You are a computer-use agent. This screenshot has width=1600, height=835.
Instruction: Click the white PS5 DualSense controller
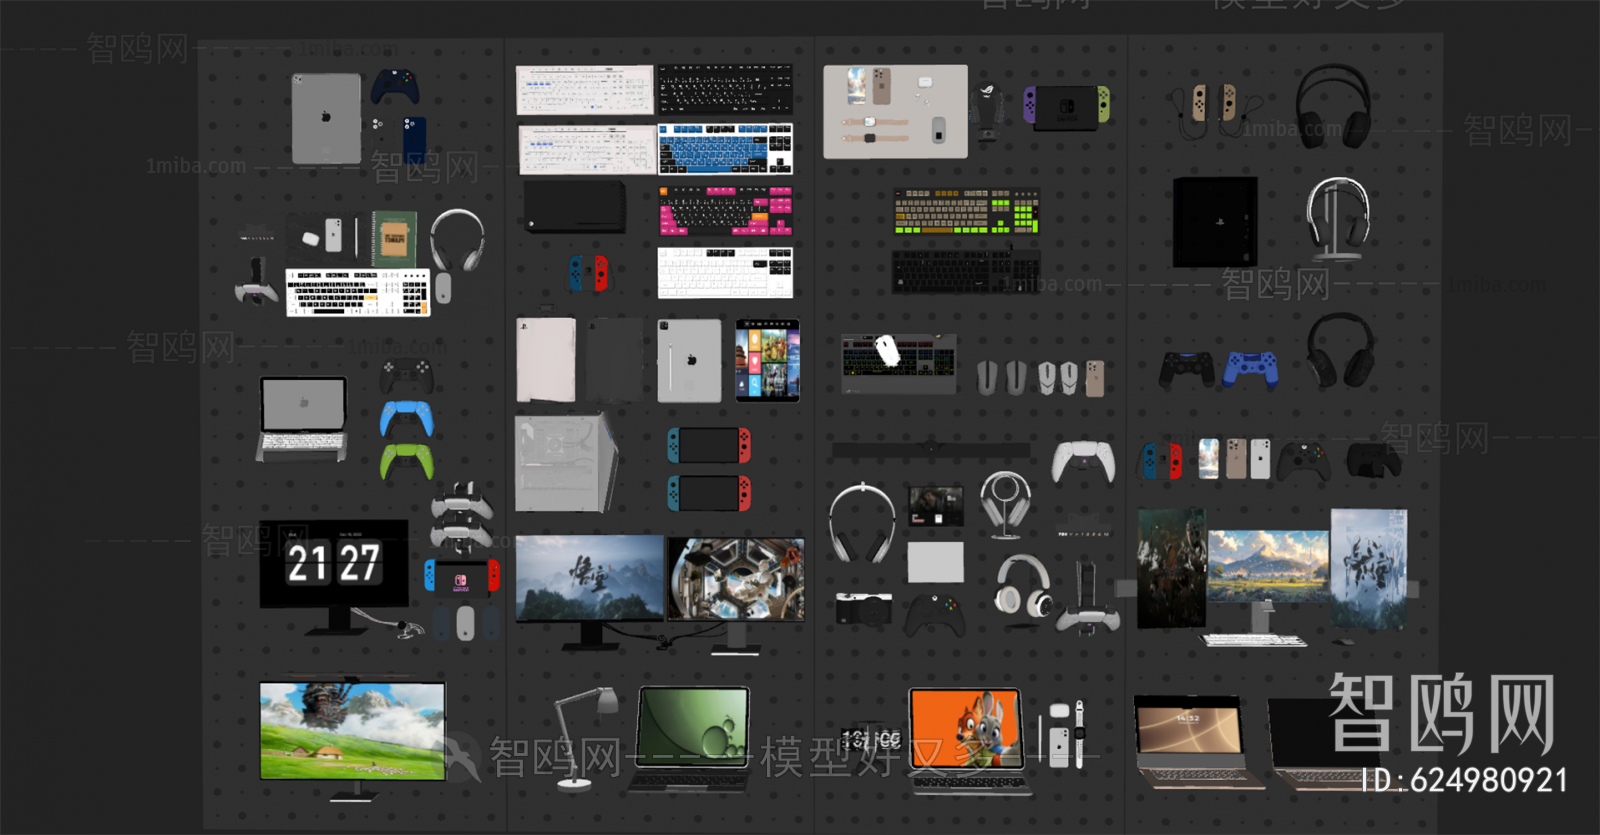coord(1082,461)
